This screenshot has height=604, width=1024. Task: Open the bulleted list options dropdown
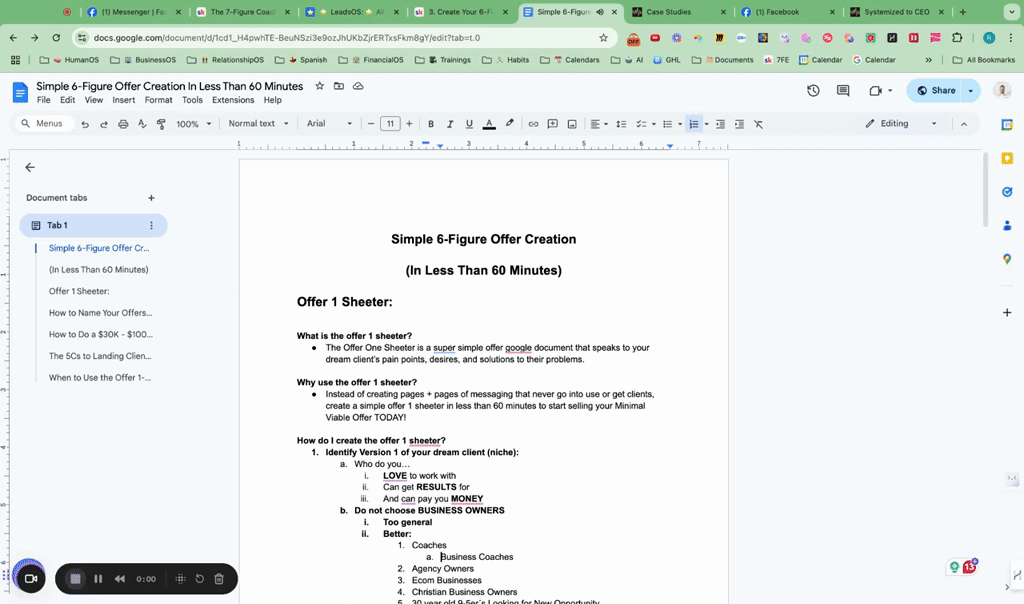680,124
